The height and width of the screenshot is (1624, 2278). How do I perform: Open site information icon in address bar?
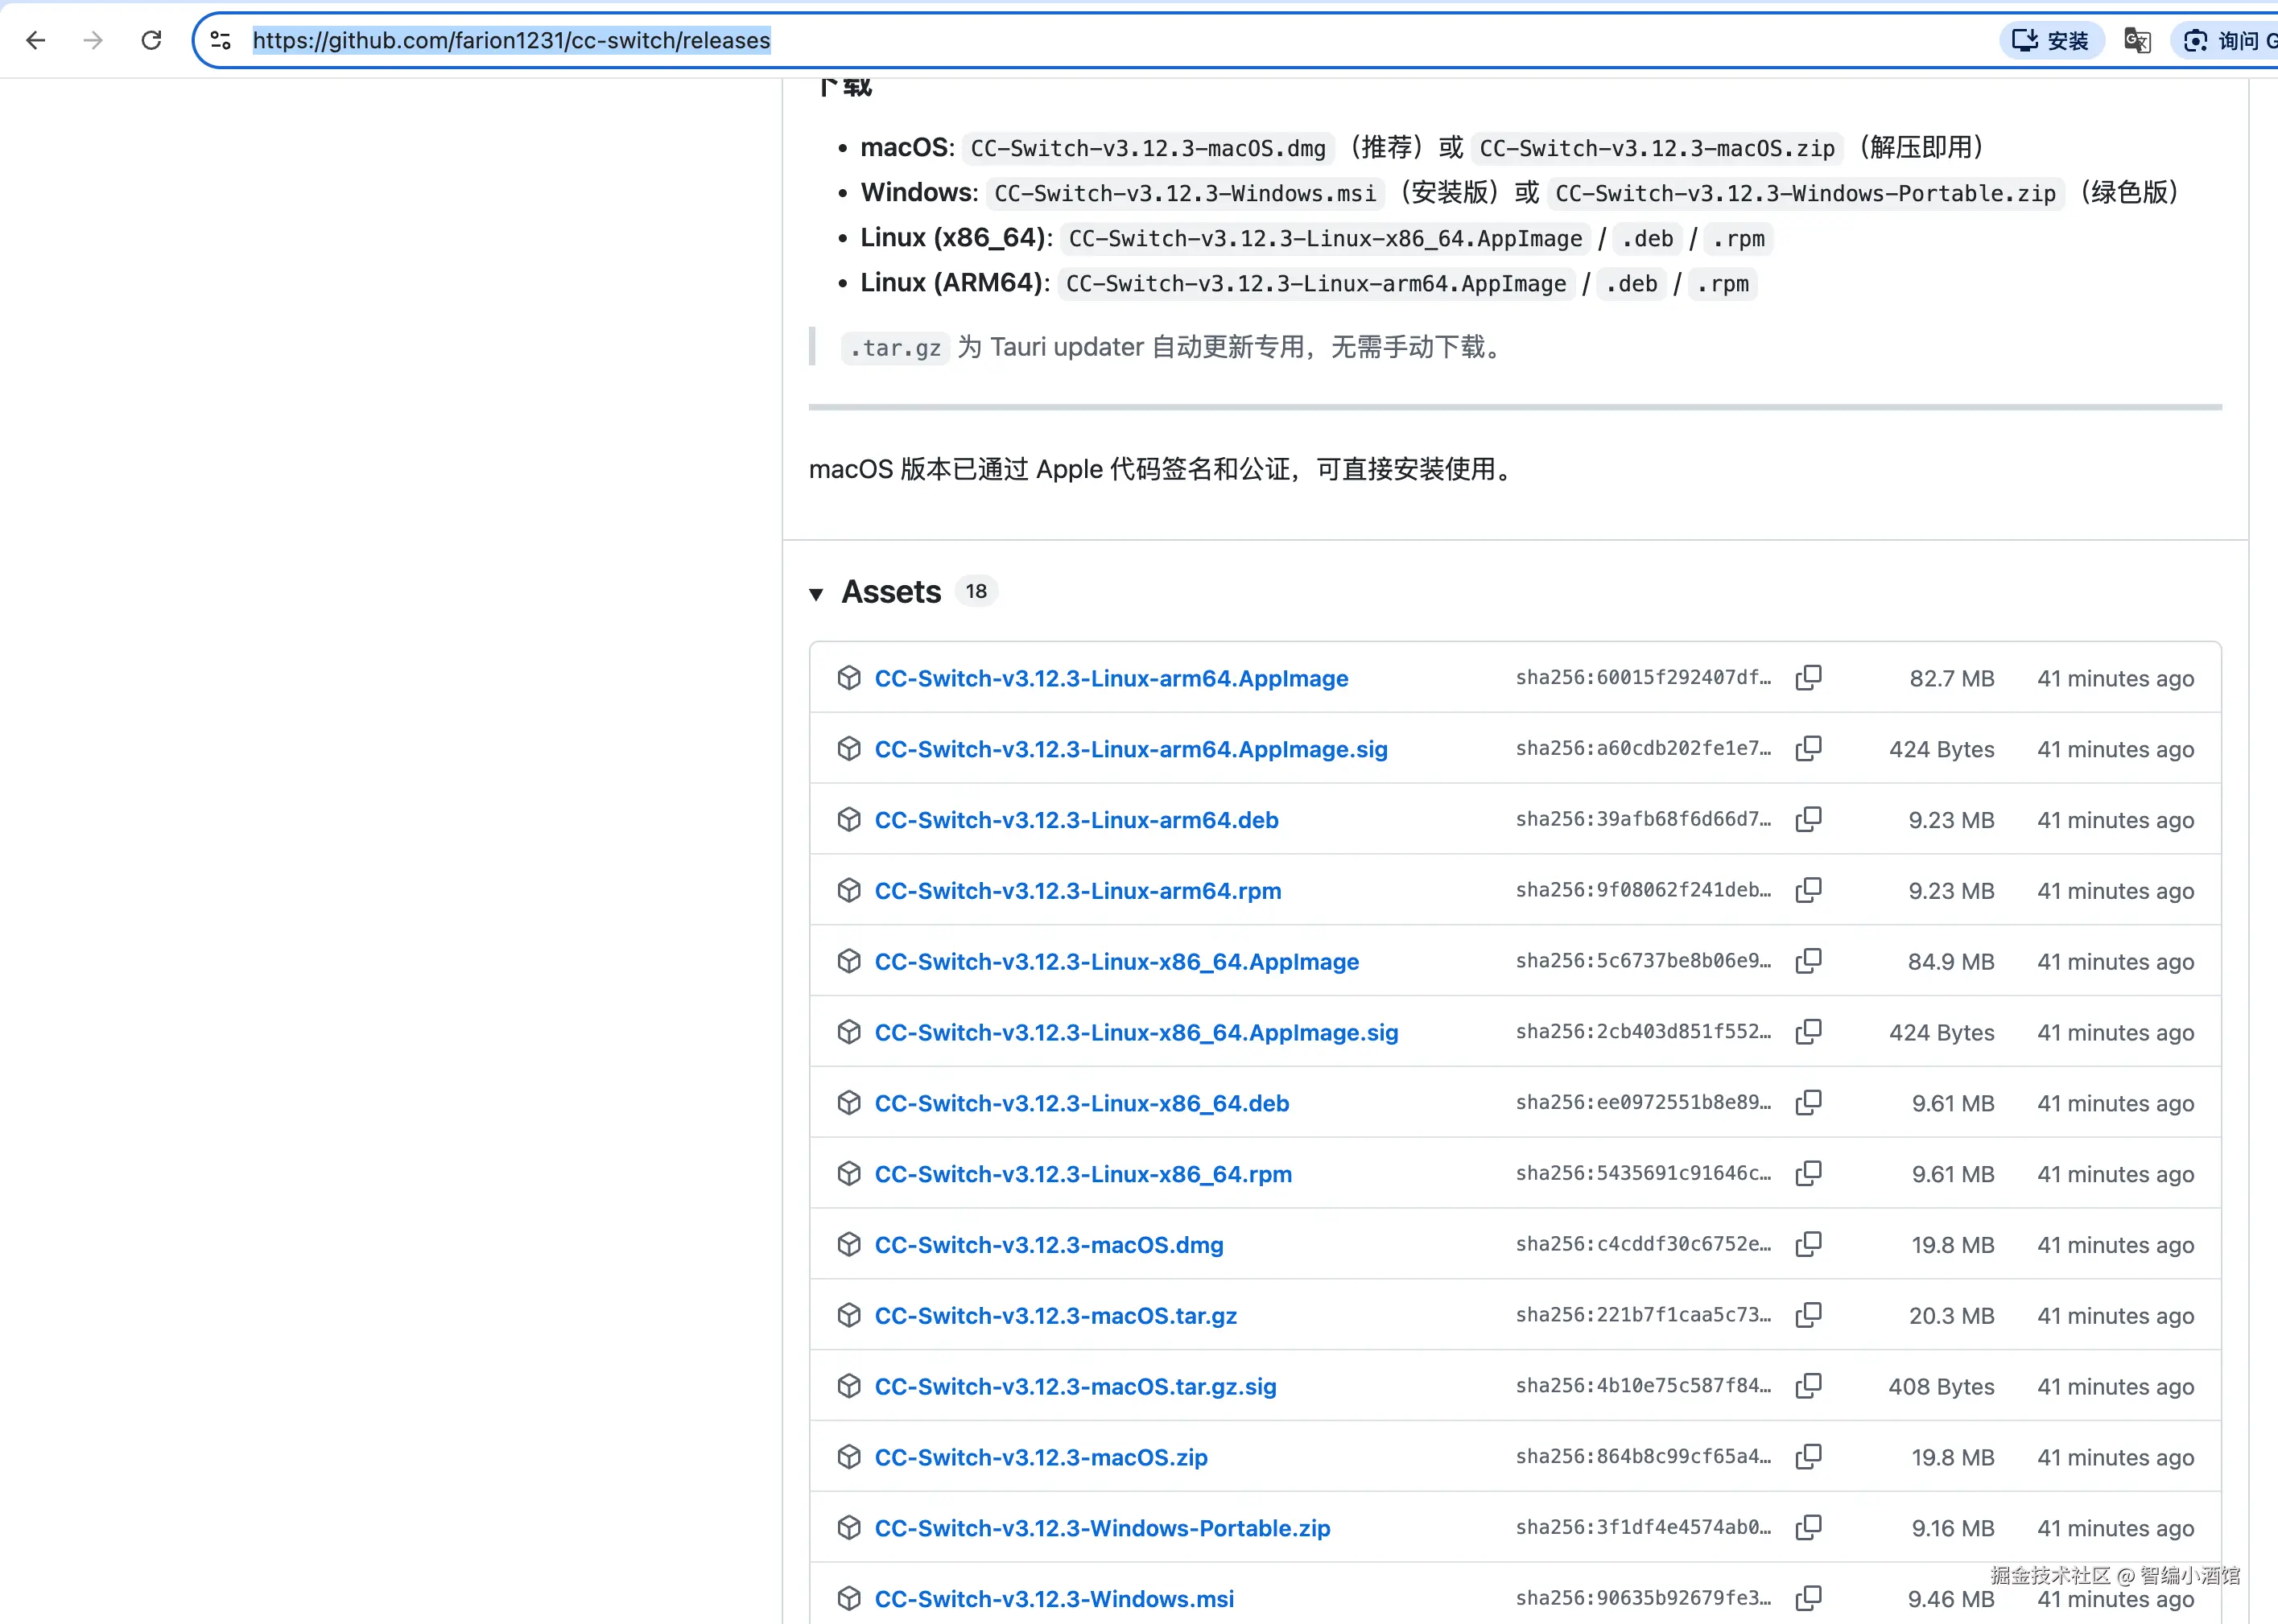point(221,40)
